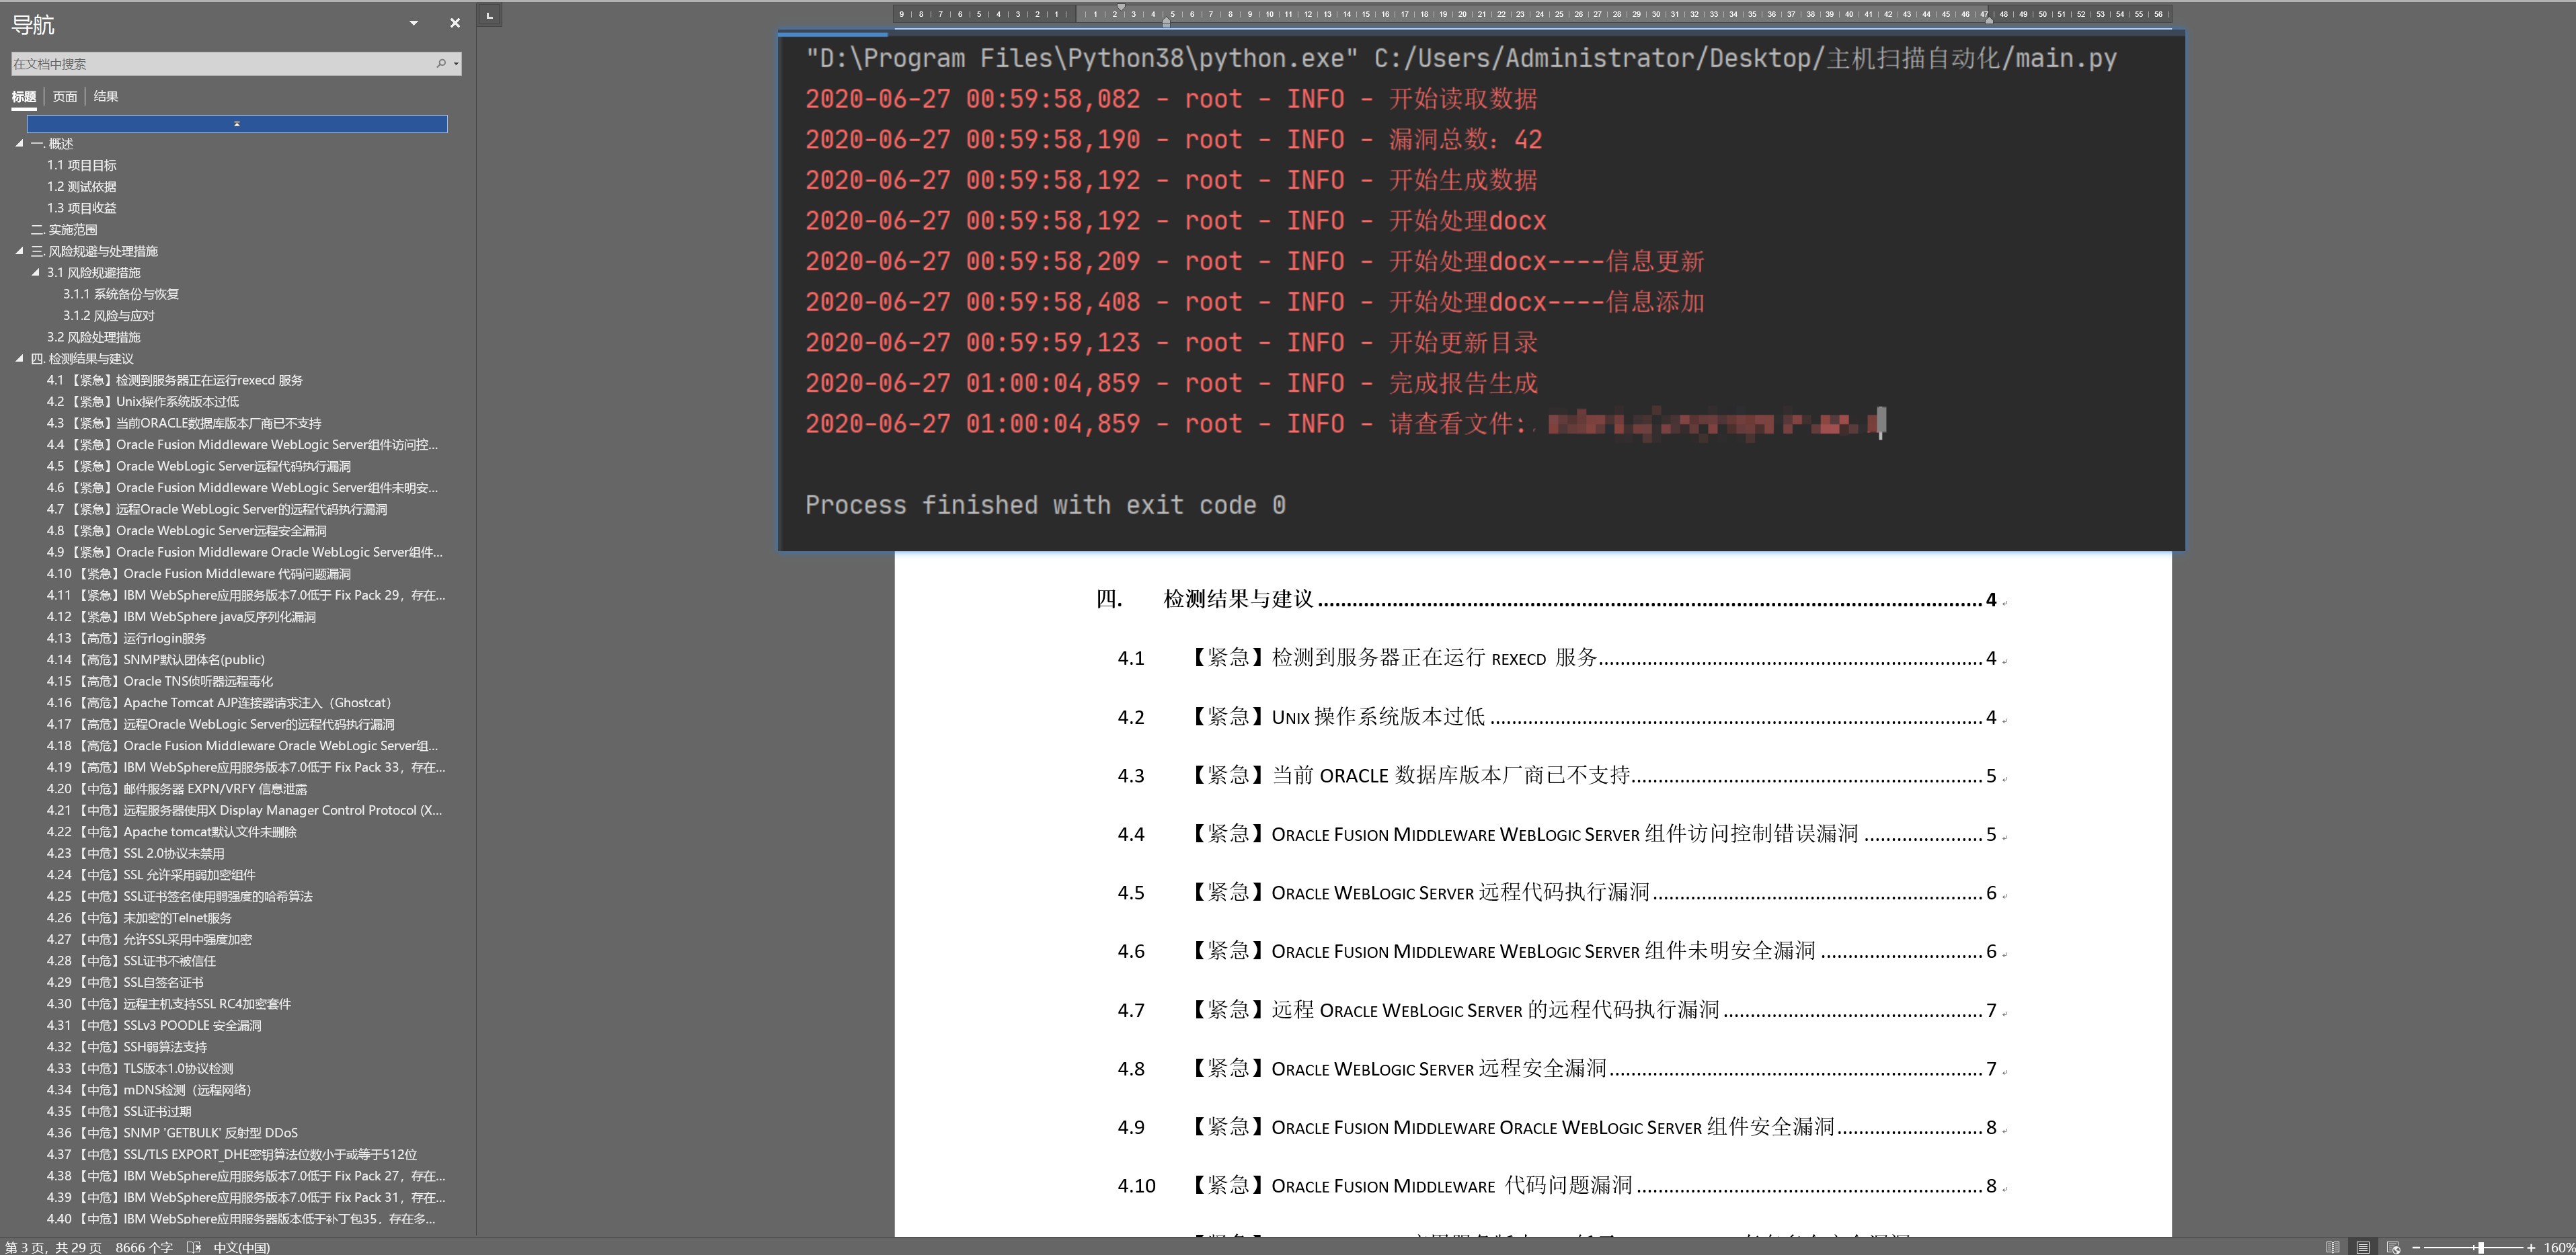Click the zoom slider handle

point(2481,1247)
